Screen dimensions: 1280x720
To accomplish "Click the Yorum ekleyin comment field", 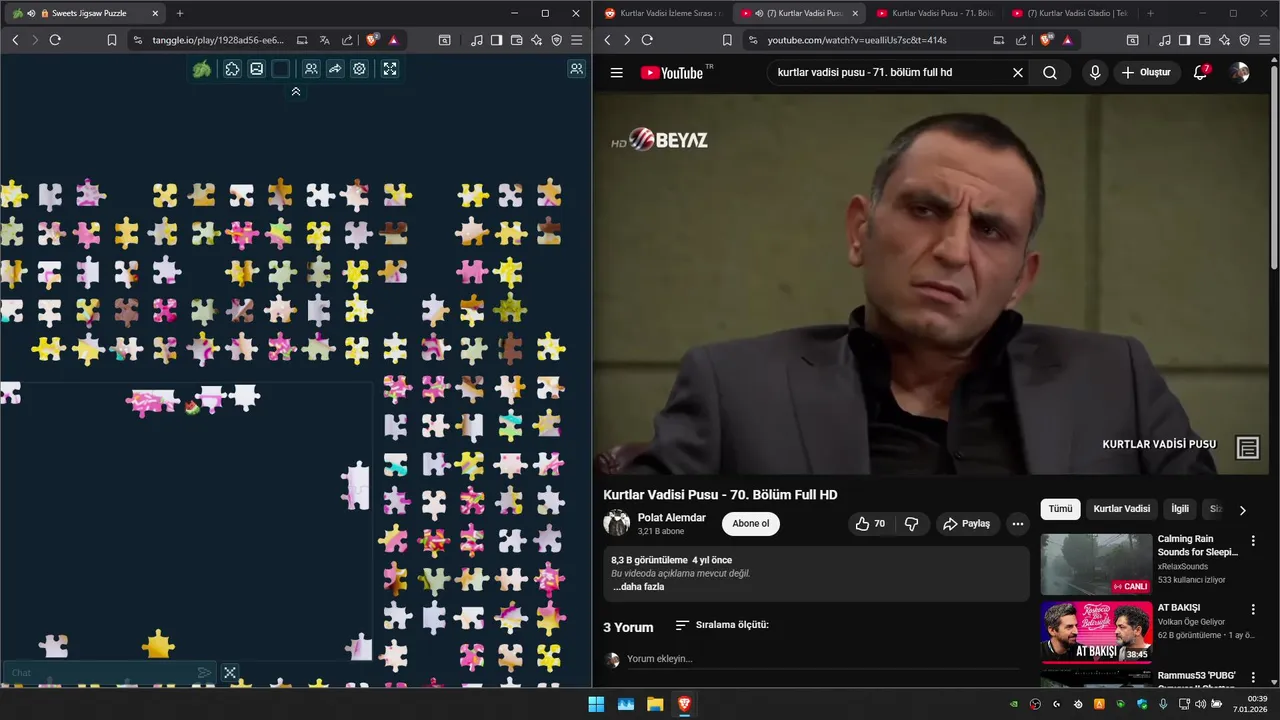I will point(822,659).
